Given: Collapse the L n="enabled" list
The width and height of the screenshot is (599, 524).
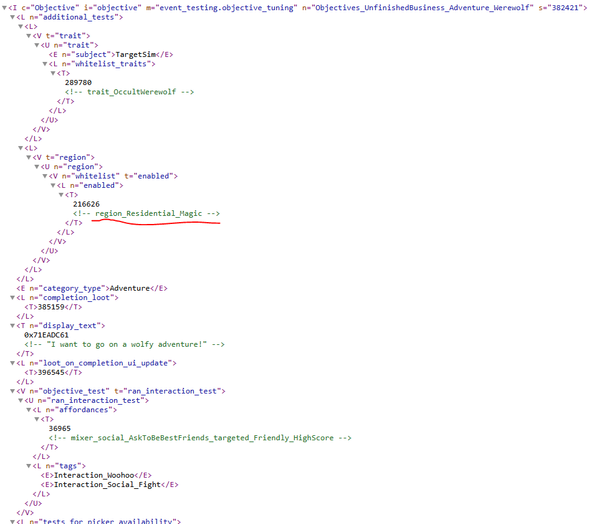Looking at the screenshot, I should coord(53,186).
